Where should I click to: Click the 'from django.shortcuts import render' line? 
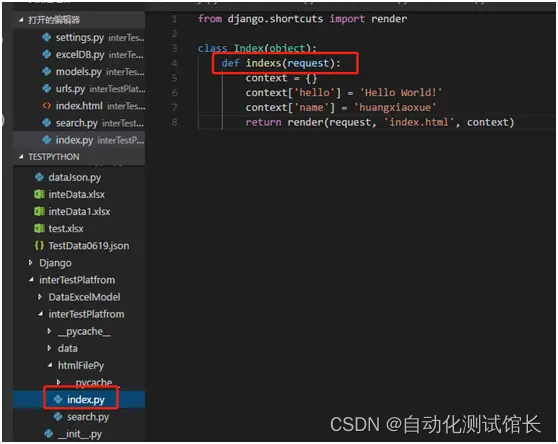coord(302,18)
